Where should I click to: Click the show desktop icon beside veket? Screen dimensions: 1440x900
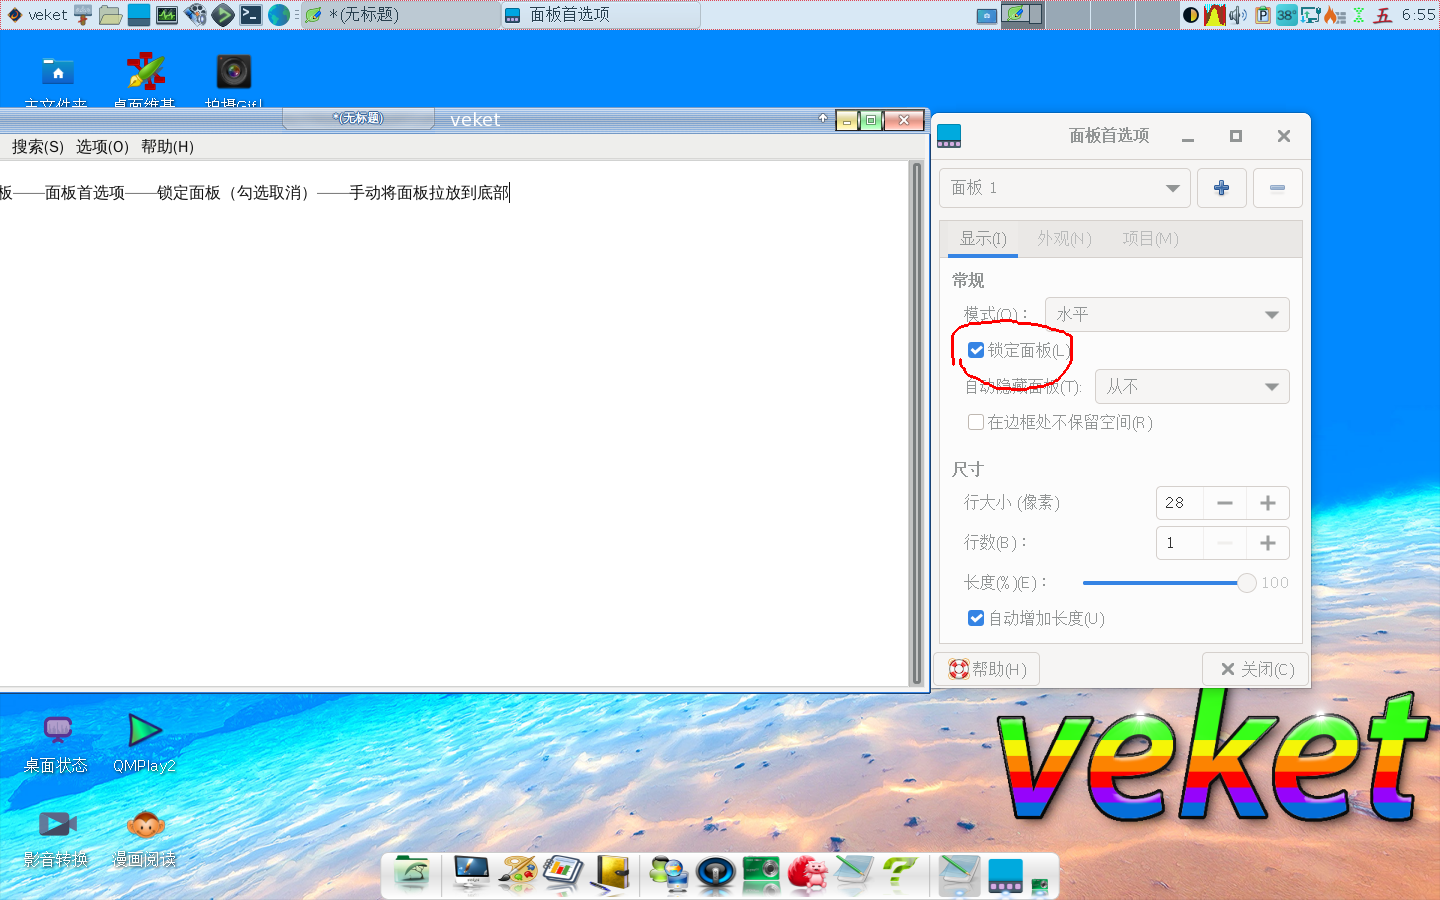click(x=83, y=15)
